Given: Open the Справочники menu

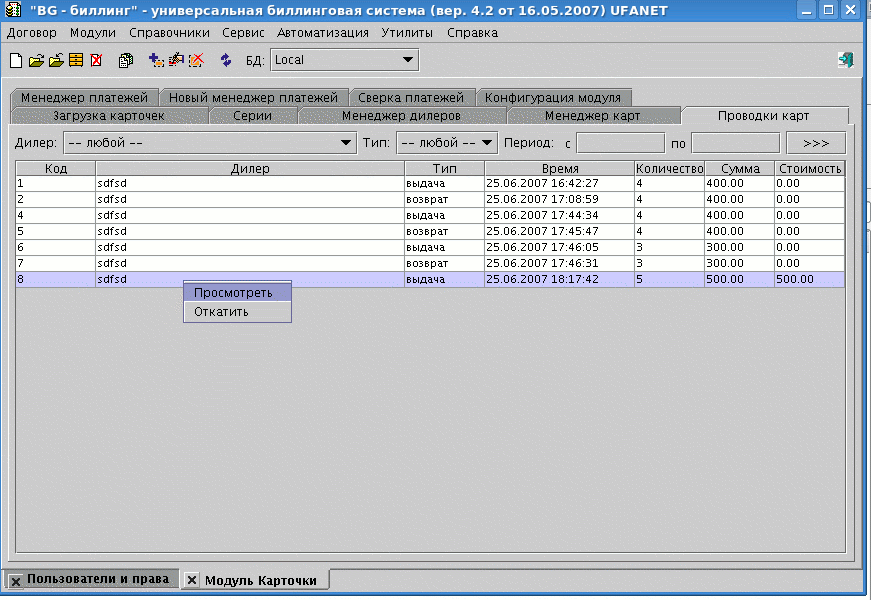Looking at the screenshot, I should [x=169, y=33].
